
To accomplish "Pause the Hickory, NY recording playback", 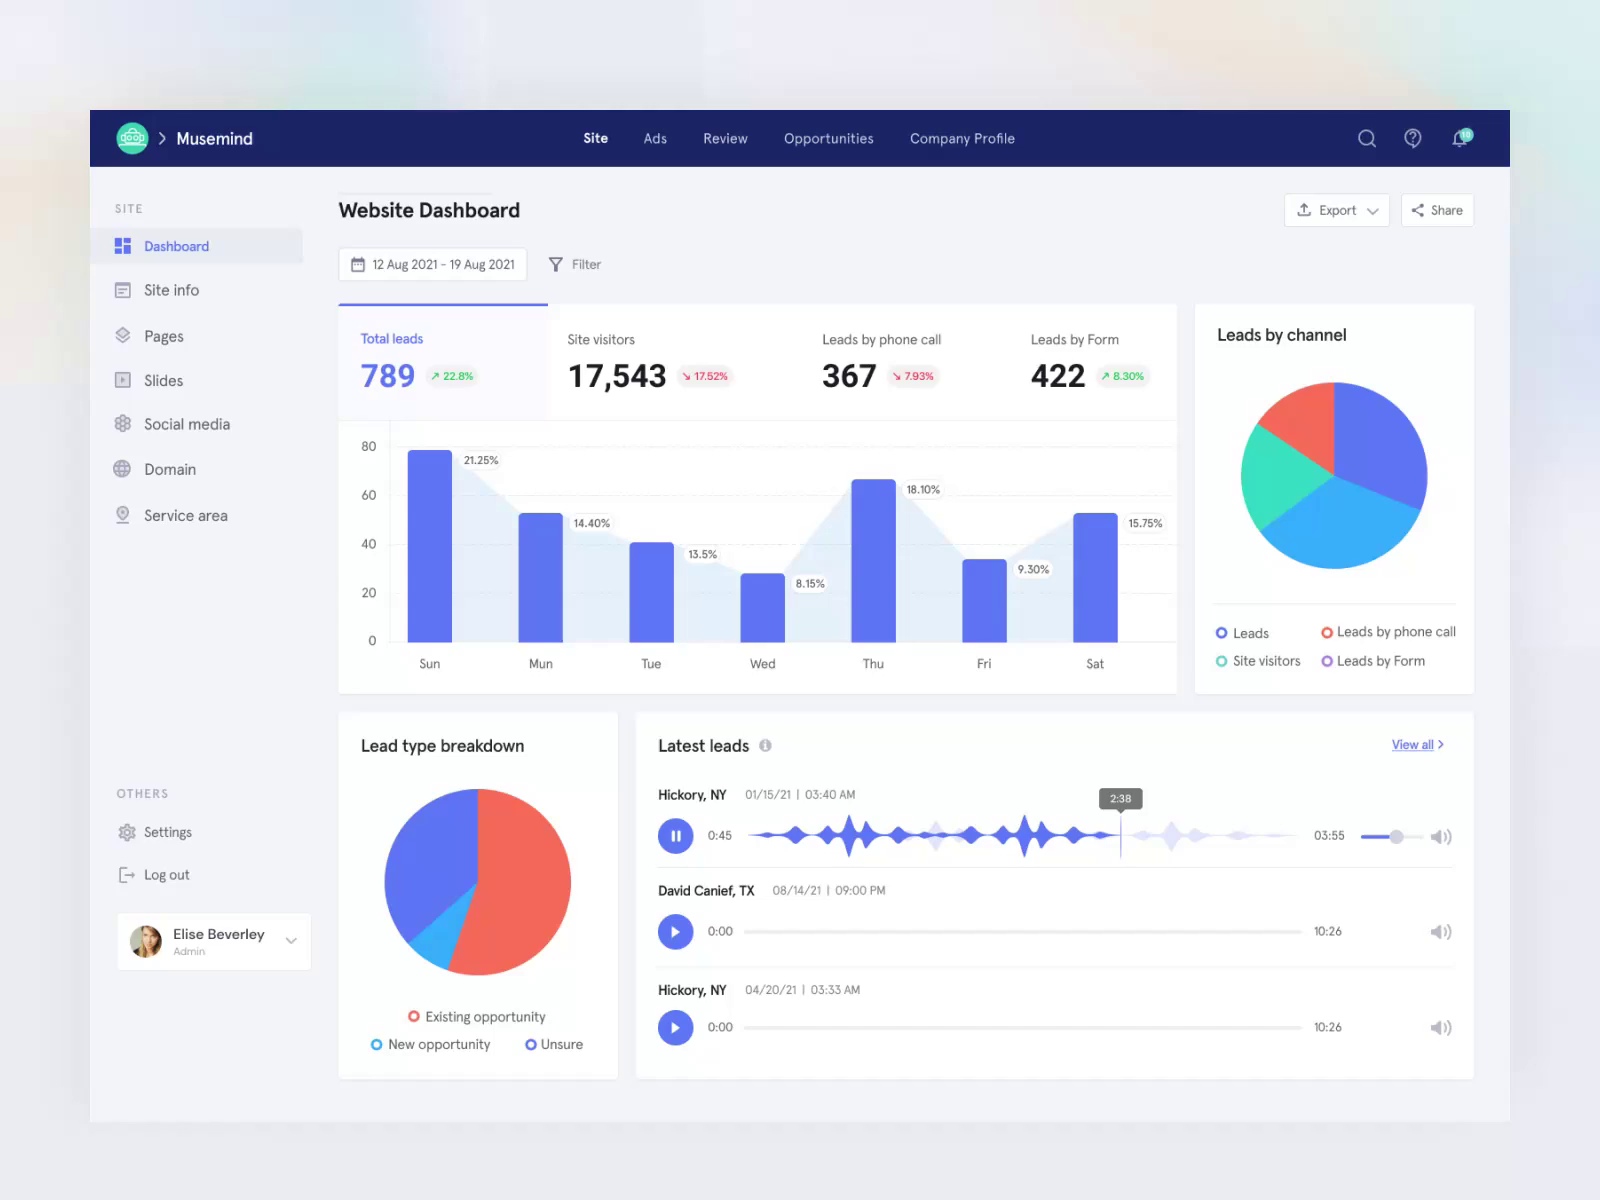I will (x=676, y=836).
